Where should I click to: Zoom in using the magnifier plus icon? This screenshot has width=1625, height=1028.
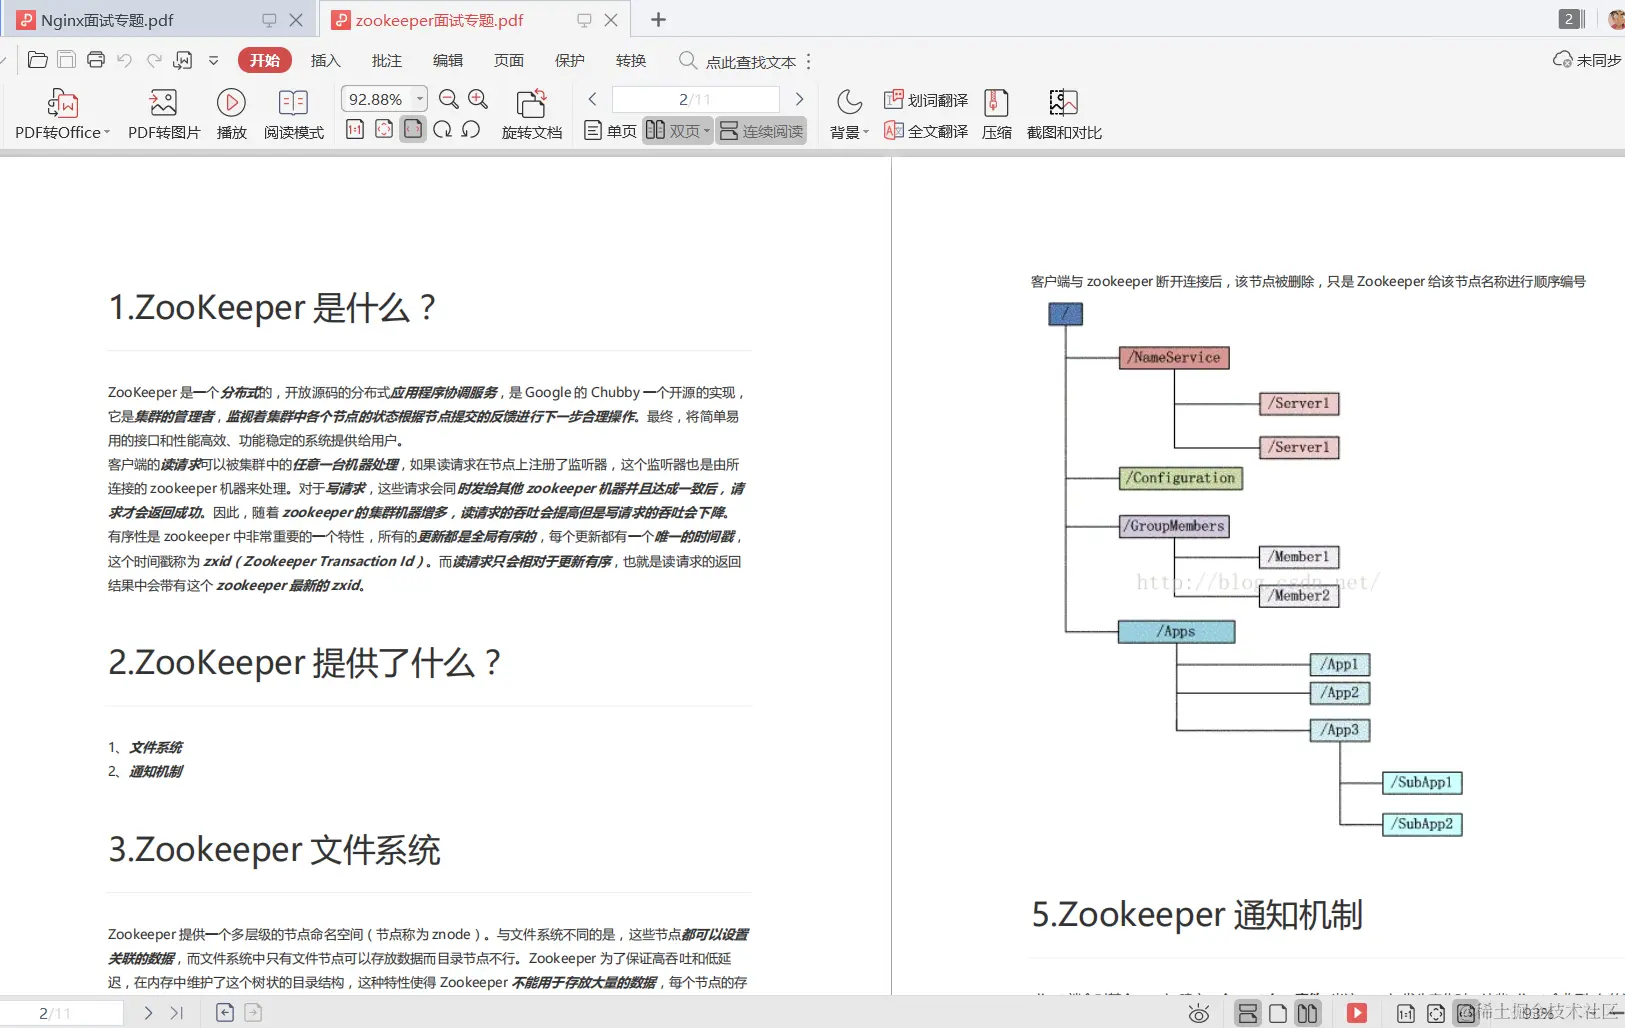(478, 99)
